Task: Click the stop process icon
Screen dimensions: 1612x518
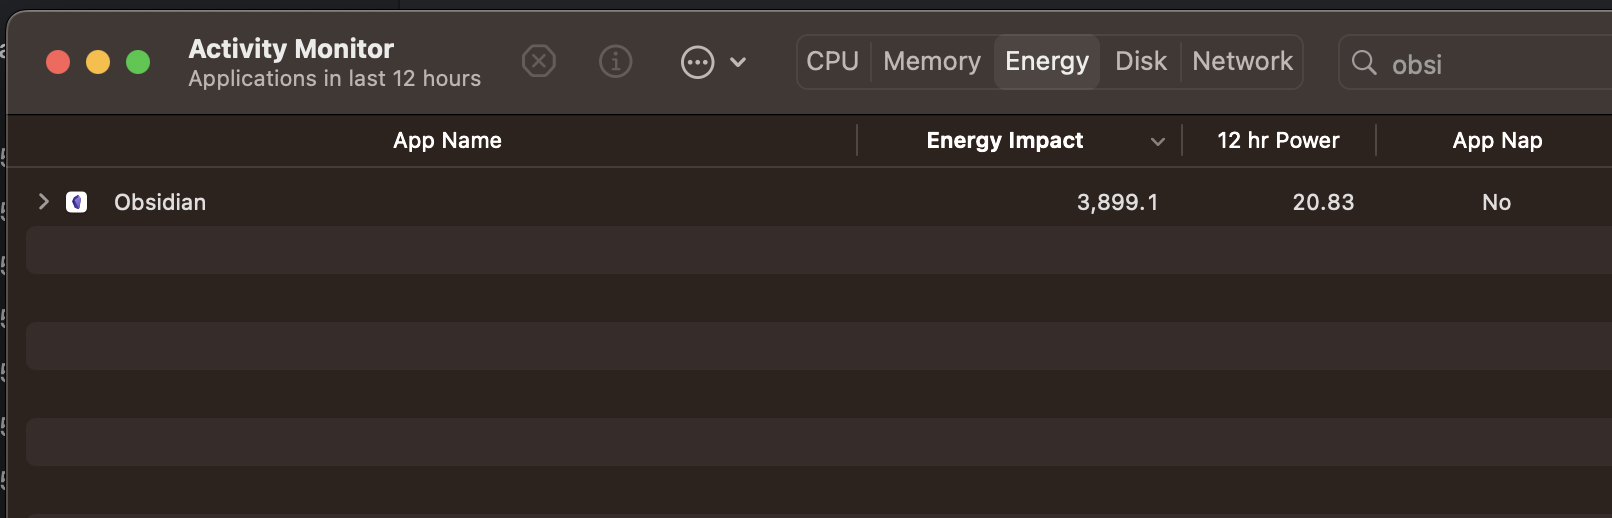Action: (x=539, y=62)
